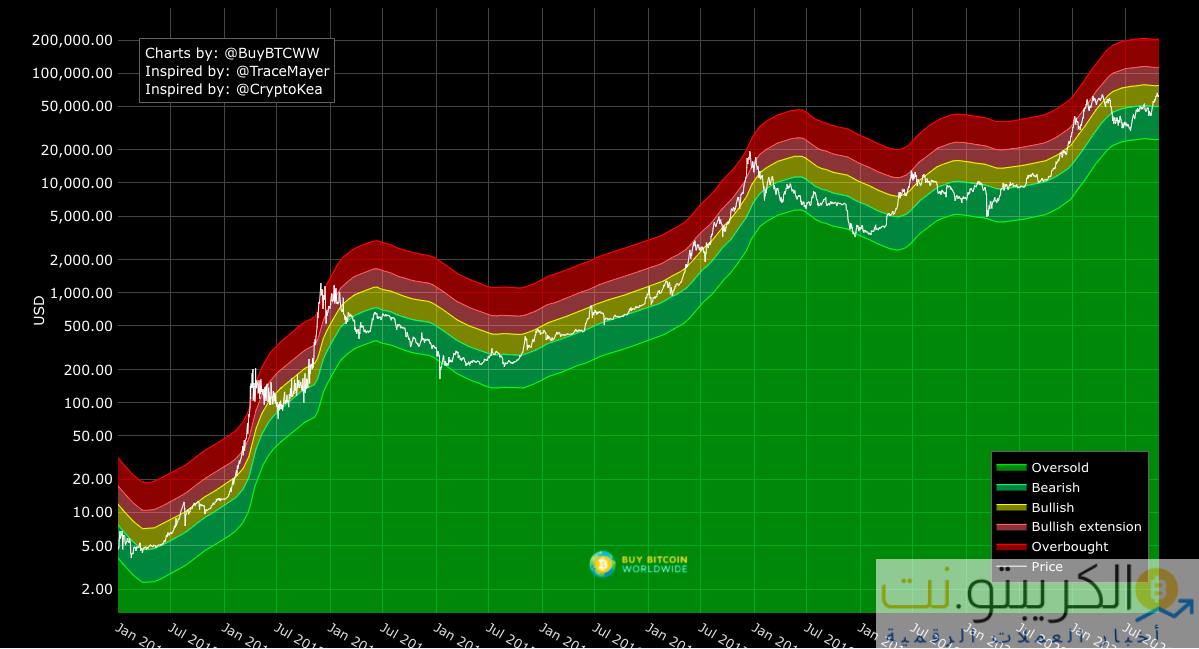Click the 2.00 y-axis tick label

click(x=95, y=589)
